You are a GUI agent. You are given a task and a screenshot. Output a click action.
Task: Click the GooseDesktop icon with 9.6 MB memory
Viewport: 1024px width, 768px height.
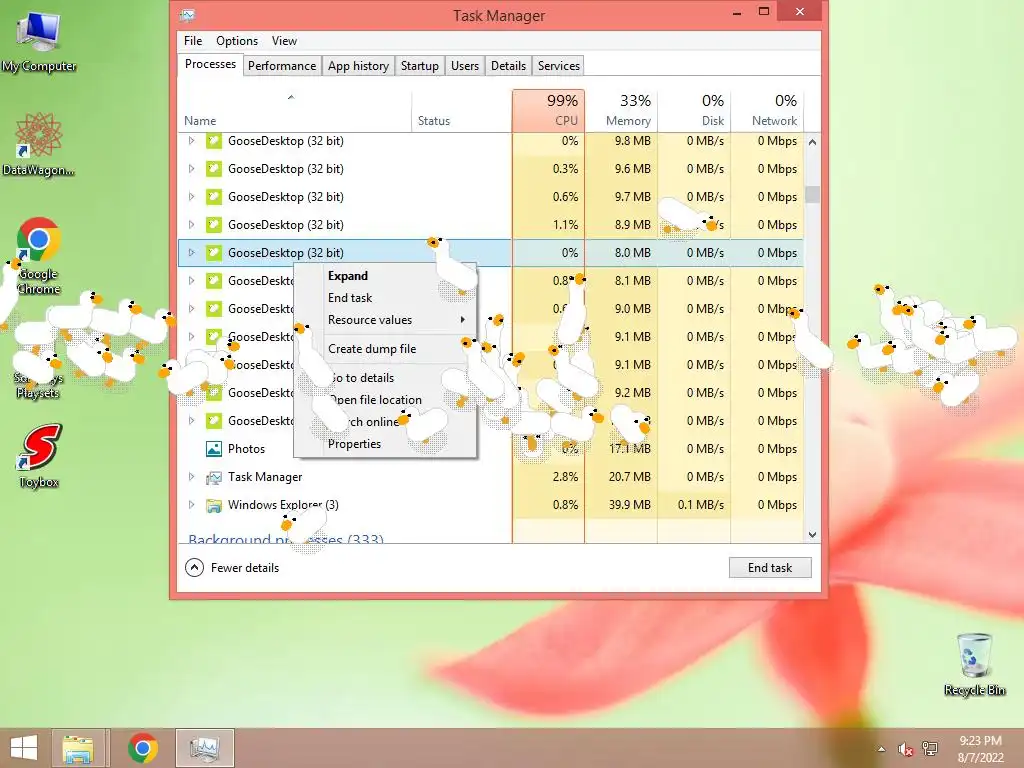pyautogui.click(x=214, y=169)
